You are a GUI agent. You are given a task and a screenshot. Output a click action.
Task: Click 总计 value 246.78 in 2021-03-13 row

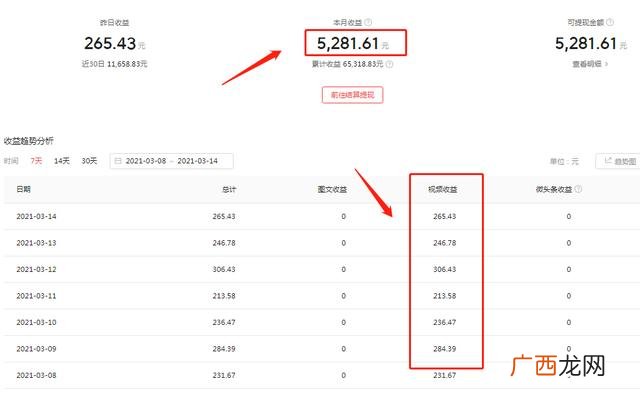224,243
